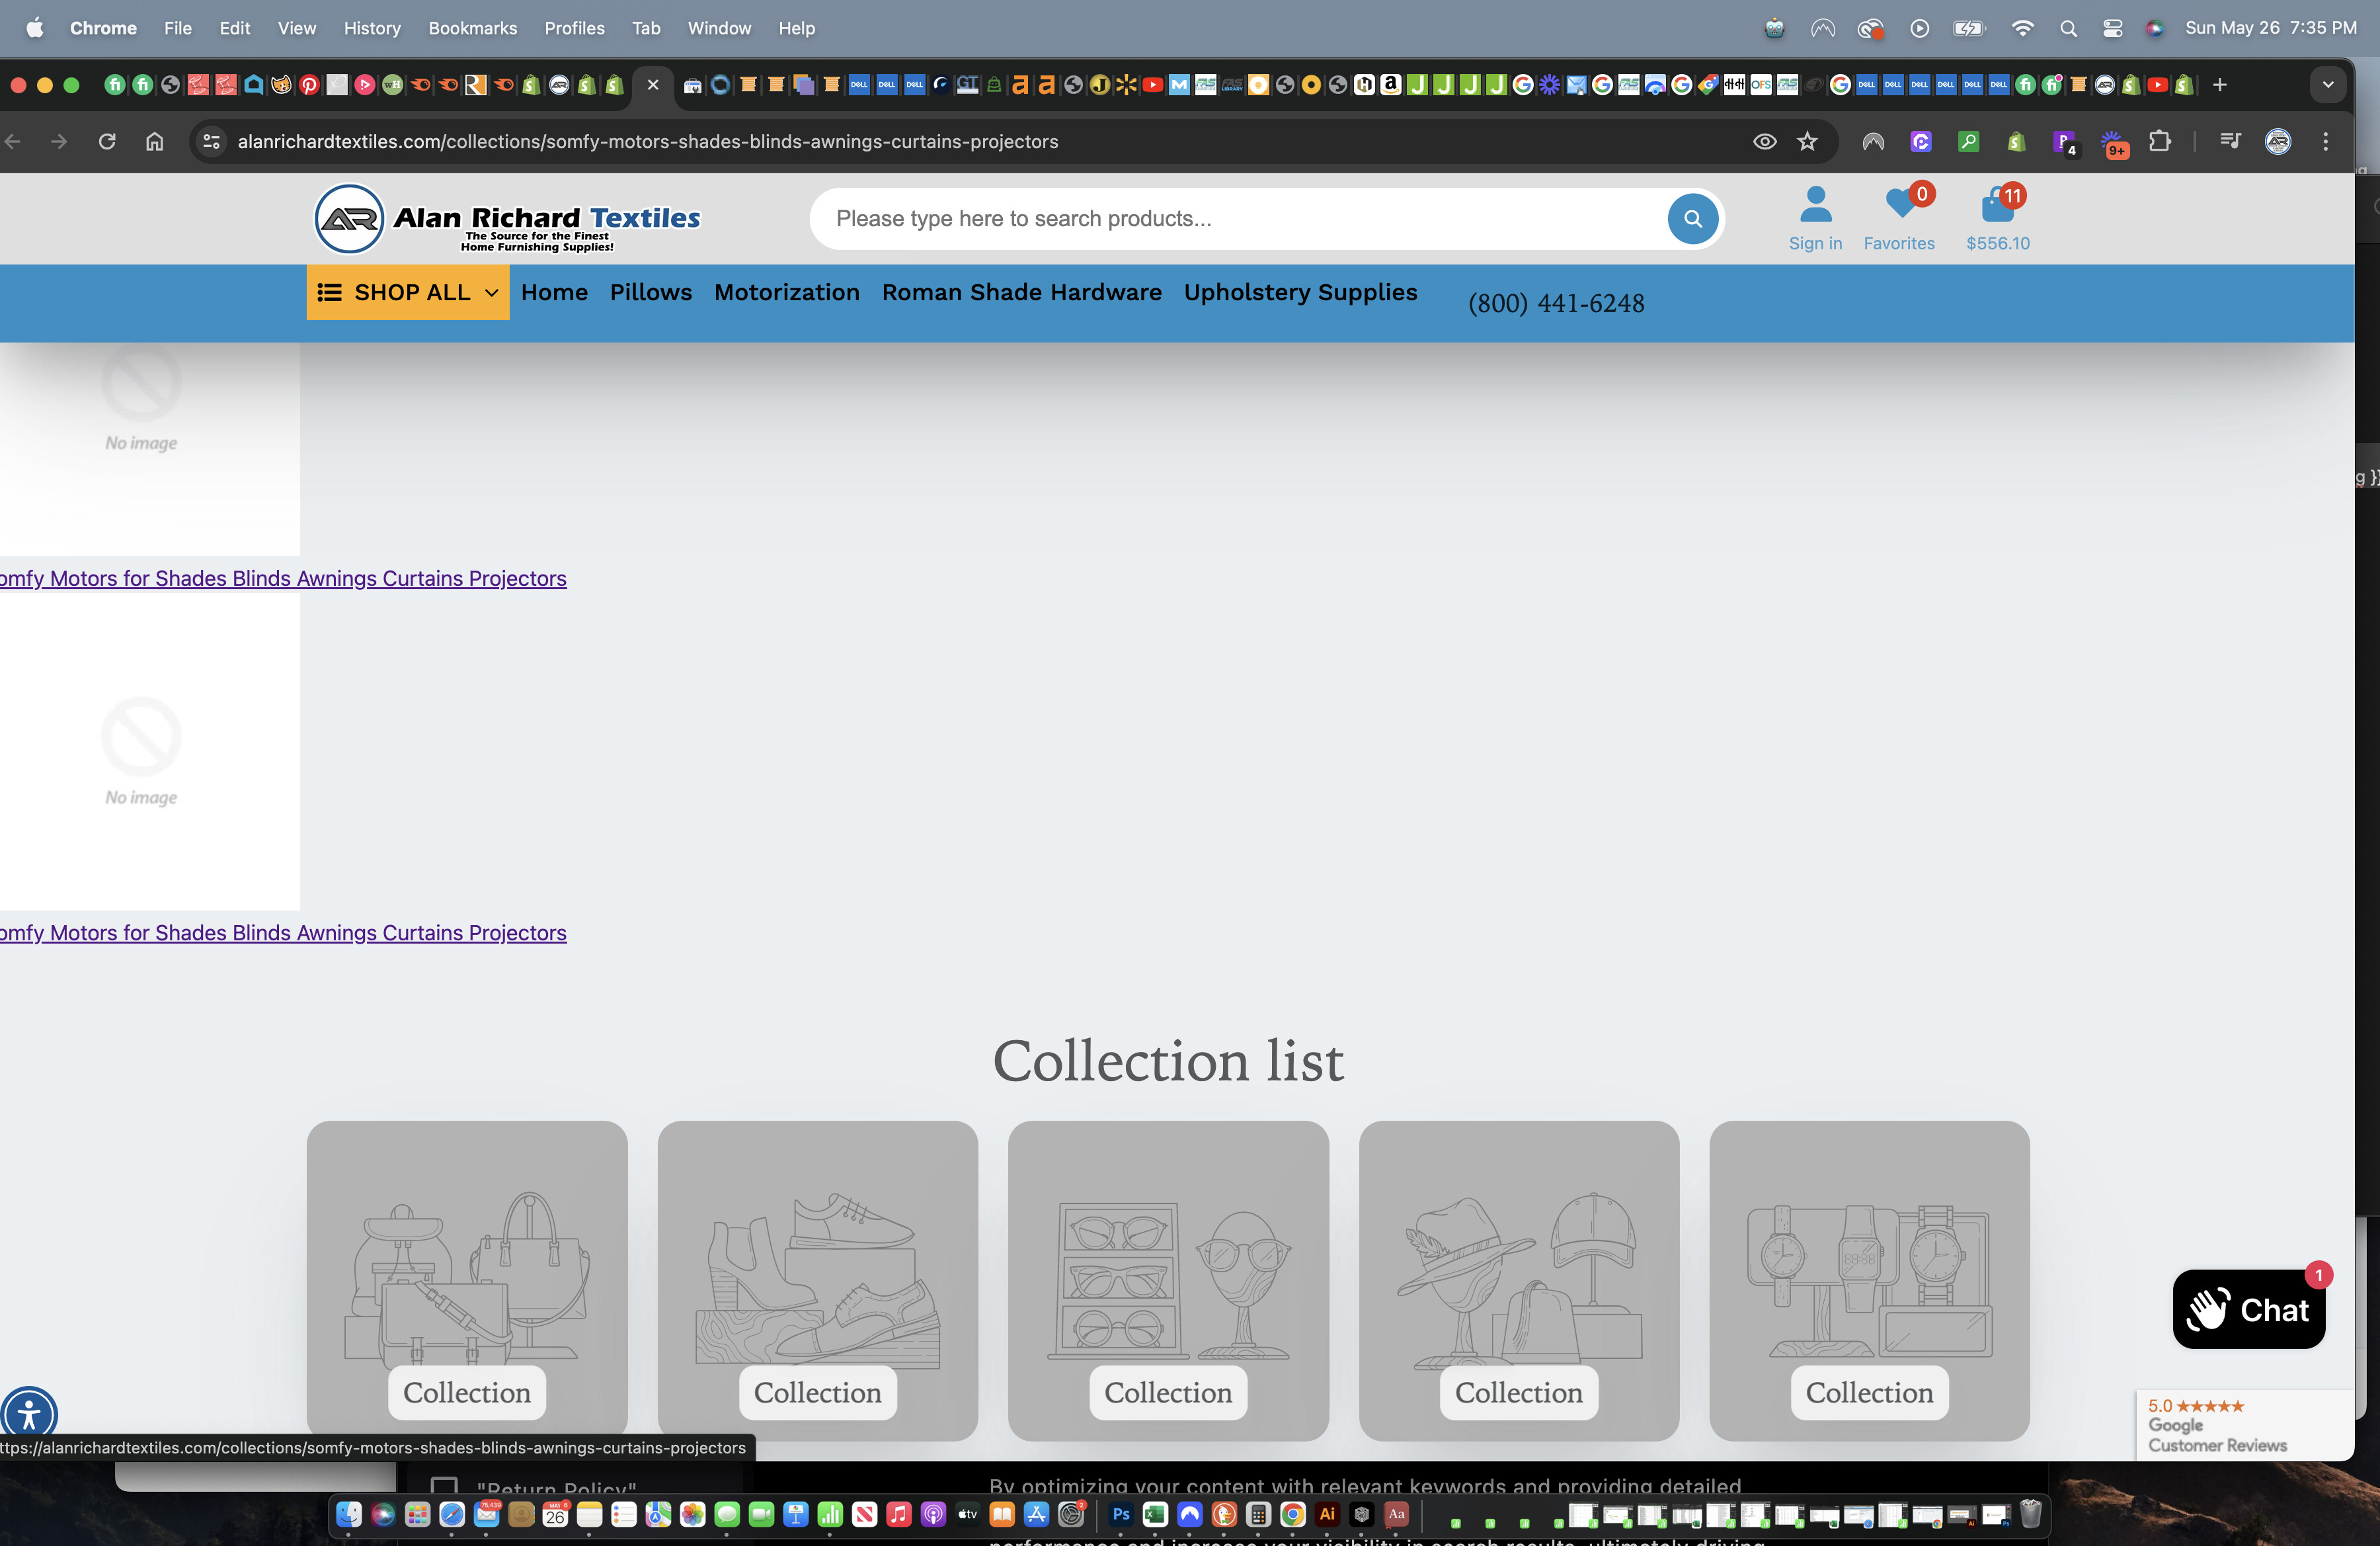Open Upholstery Supplies nav link
This screenshot has height=1546, width=2380.
pyautogui.click(x=1300, y=292)
